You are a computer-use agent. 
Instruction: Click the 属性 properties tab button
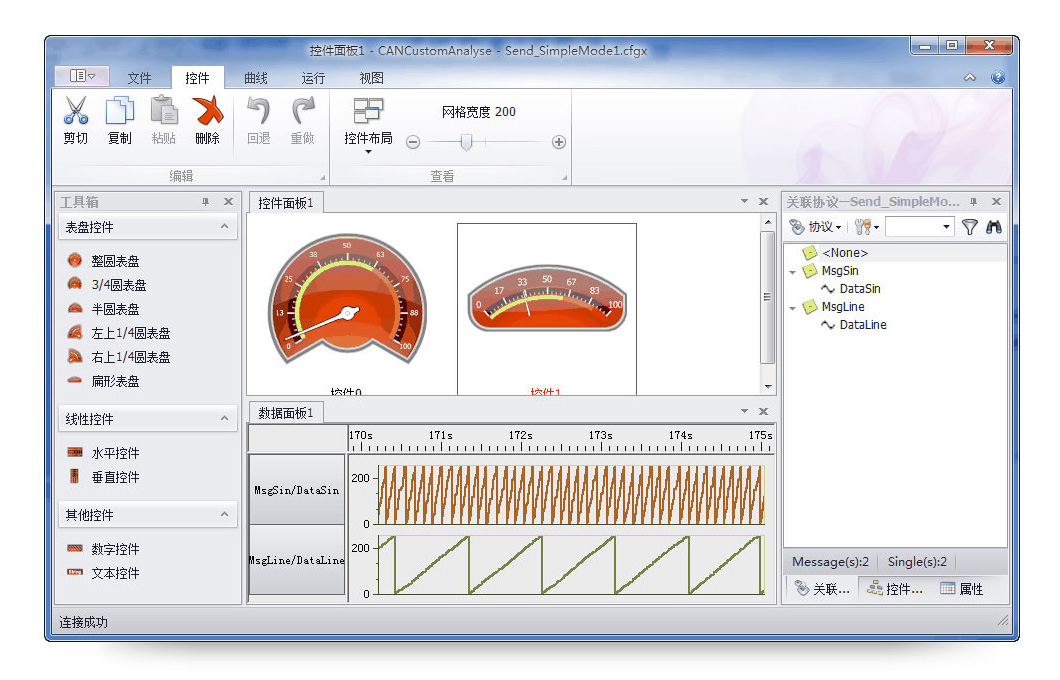pos(961,589)
